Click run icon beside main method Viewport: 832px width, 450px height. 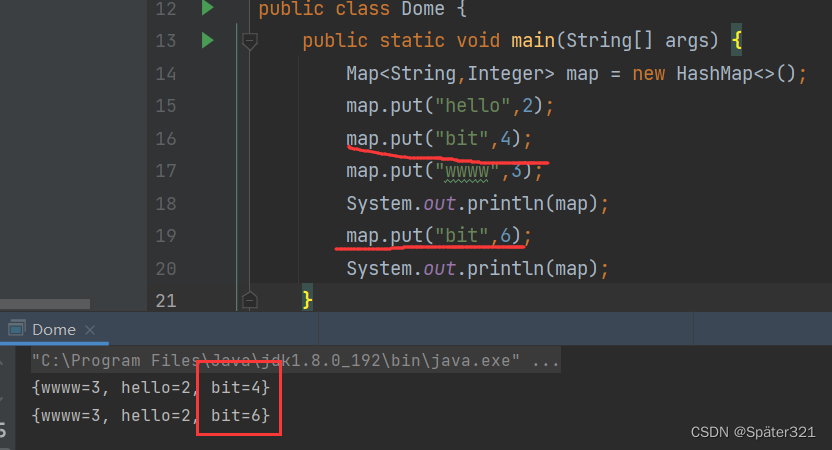207,41
